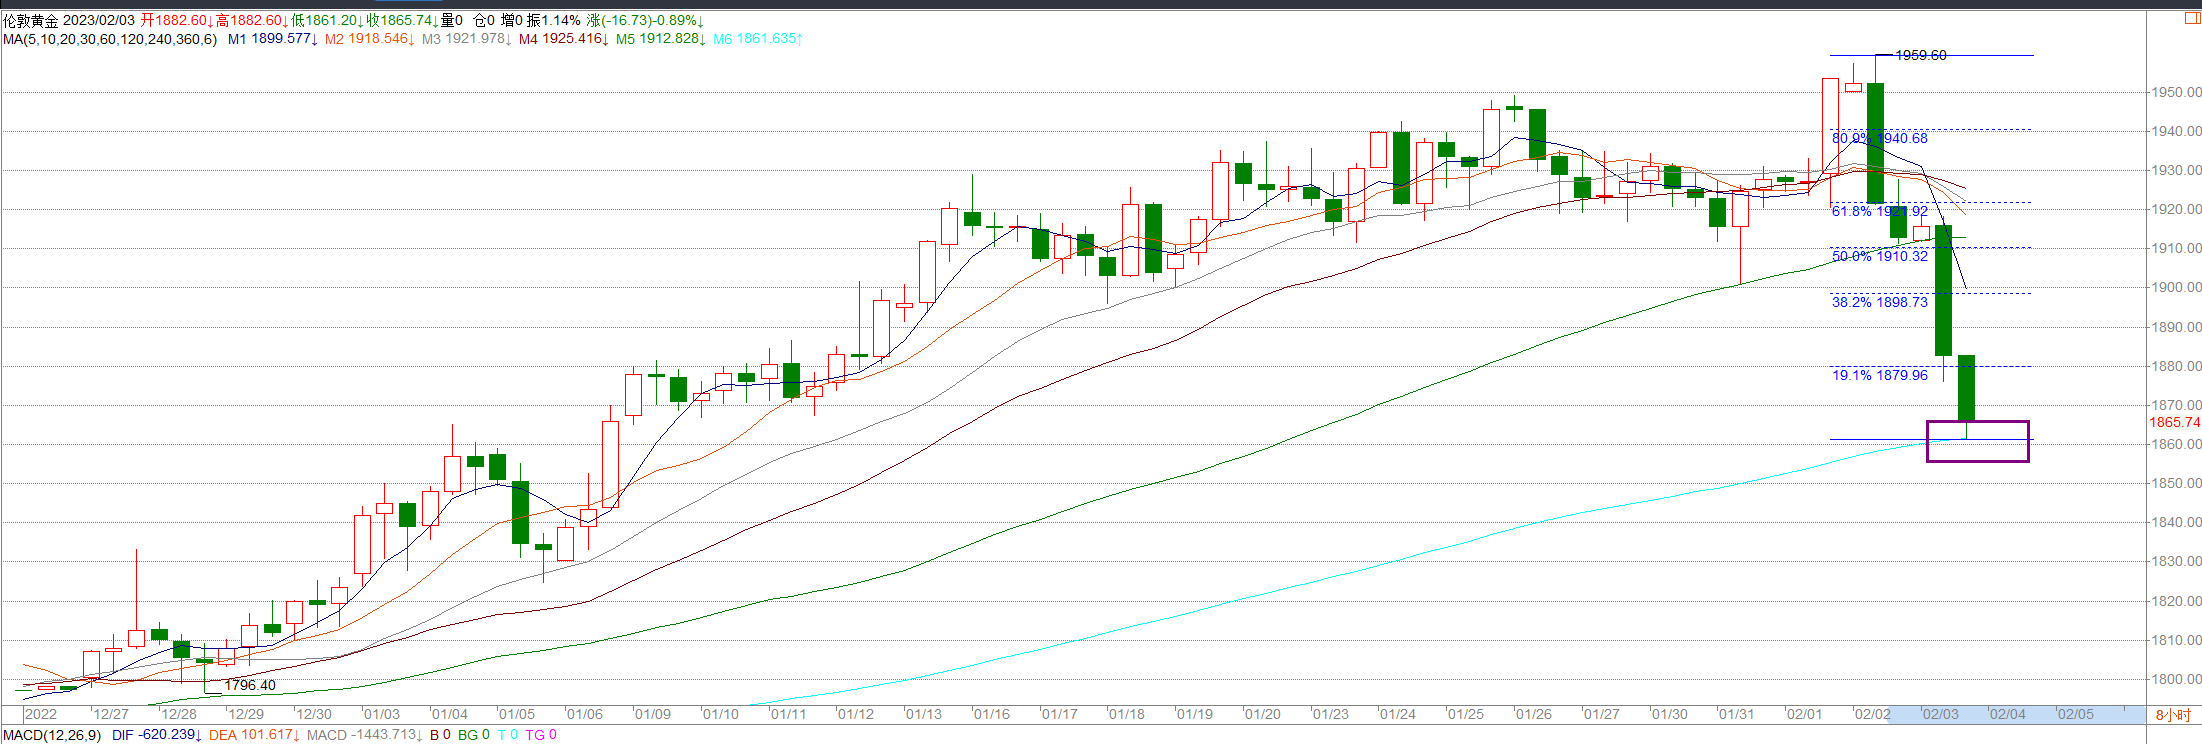Click the 1880.00 price axis label

click(x=2176, y=366)
